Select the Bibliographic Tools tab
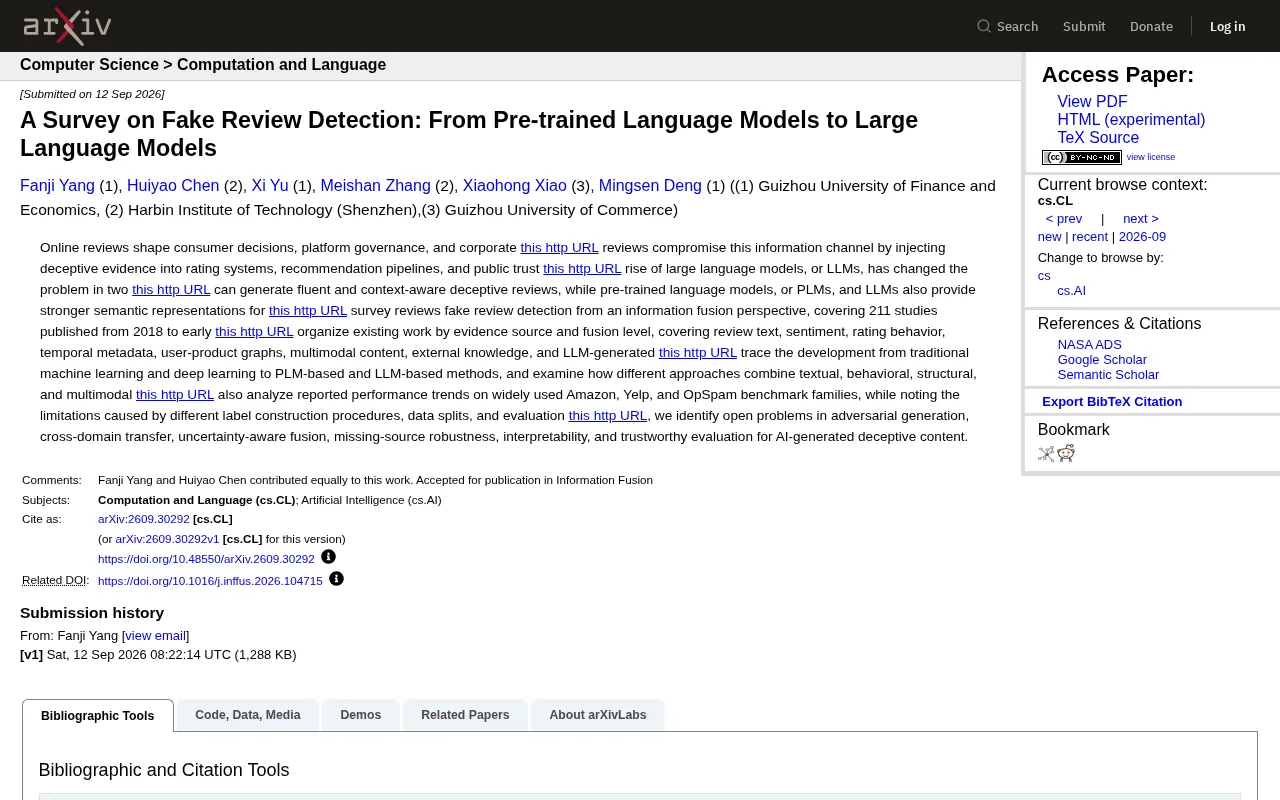This screenshot has width=1280, height=800. coord(98,716)
